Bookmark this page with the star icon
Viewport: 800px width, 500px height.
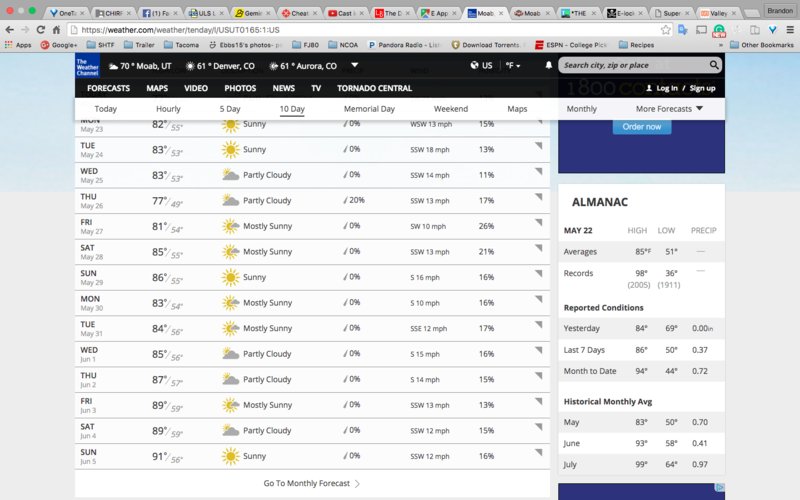[x=665, y=30]
